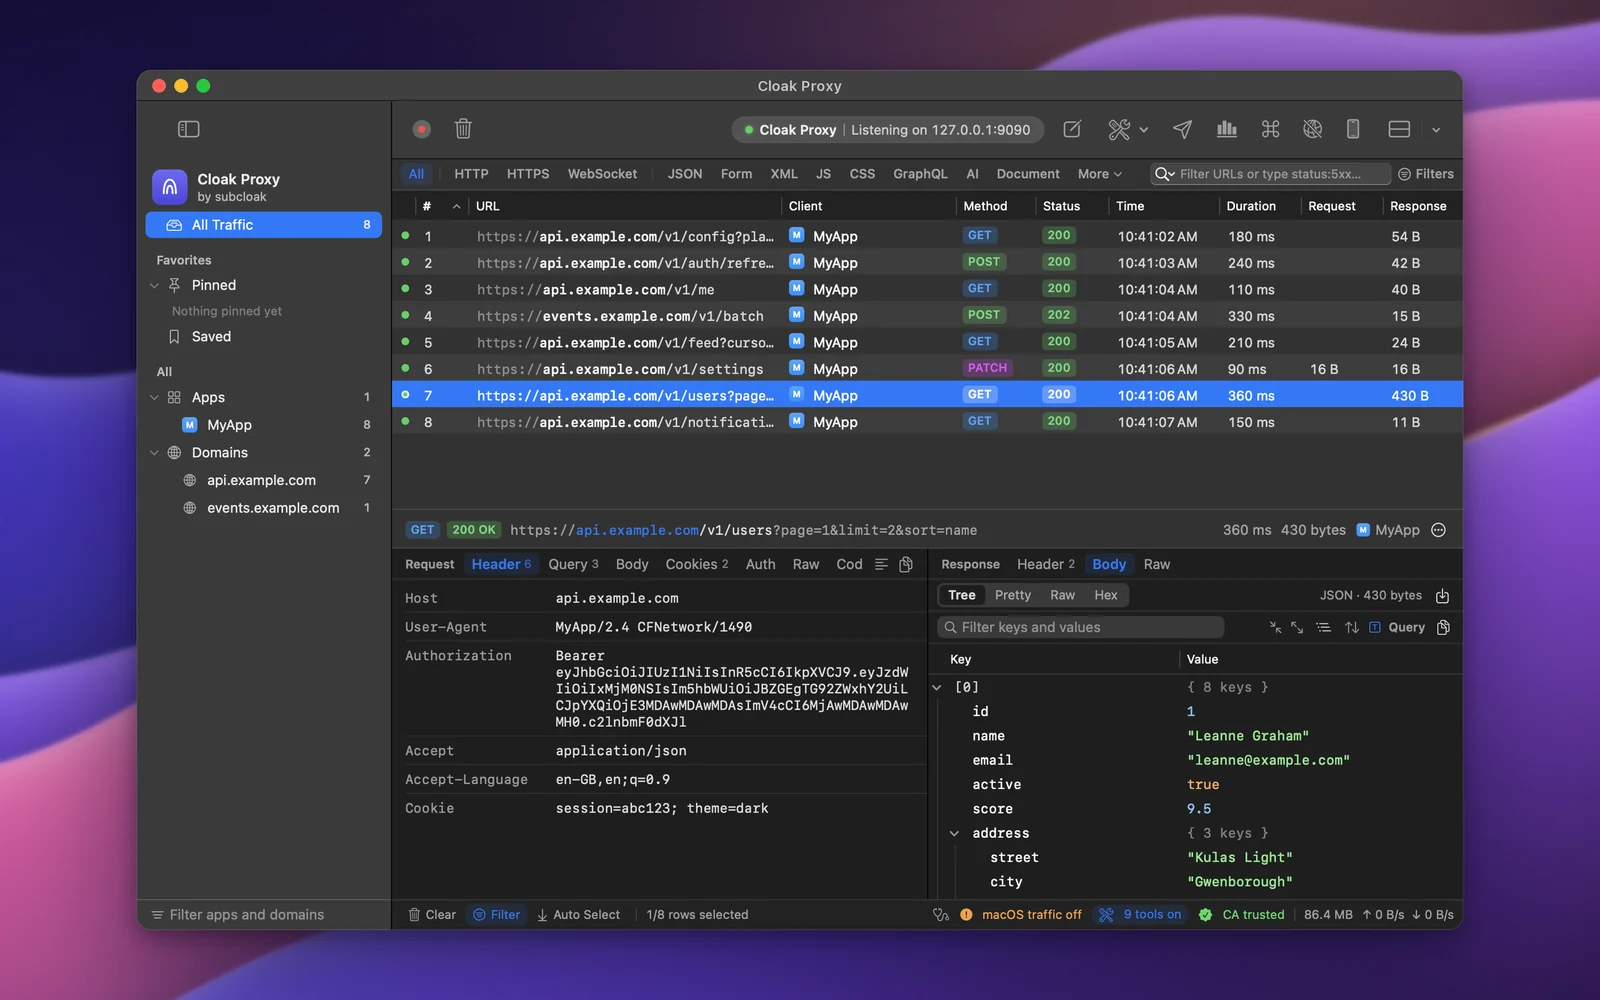Click the sort arrows icon in the response toolbar
Viewport: 1600px width, 1000px height.
pyautogui.click(x=1352, y=627)
